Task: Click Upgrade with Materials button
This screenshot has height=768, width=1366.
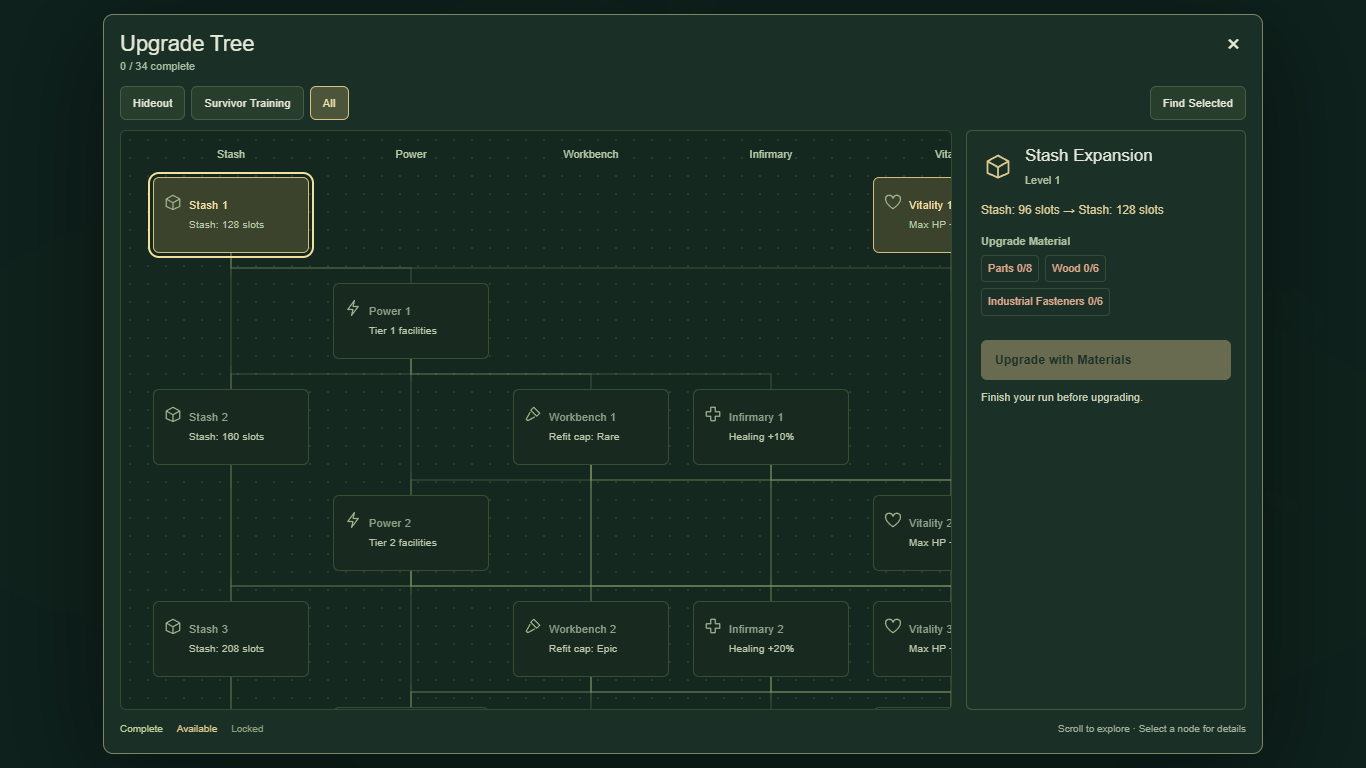Action: pos(1105,360)
